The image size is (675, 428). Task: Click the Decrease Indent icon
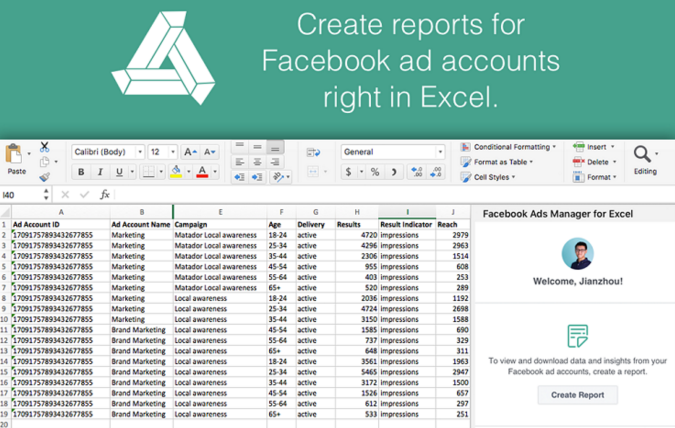pyautogui.click(x=240, y=177)
